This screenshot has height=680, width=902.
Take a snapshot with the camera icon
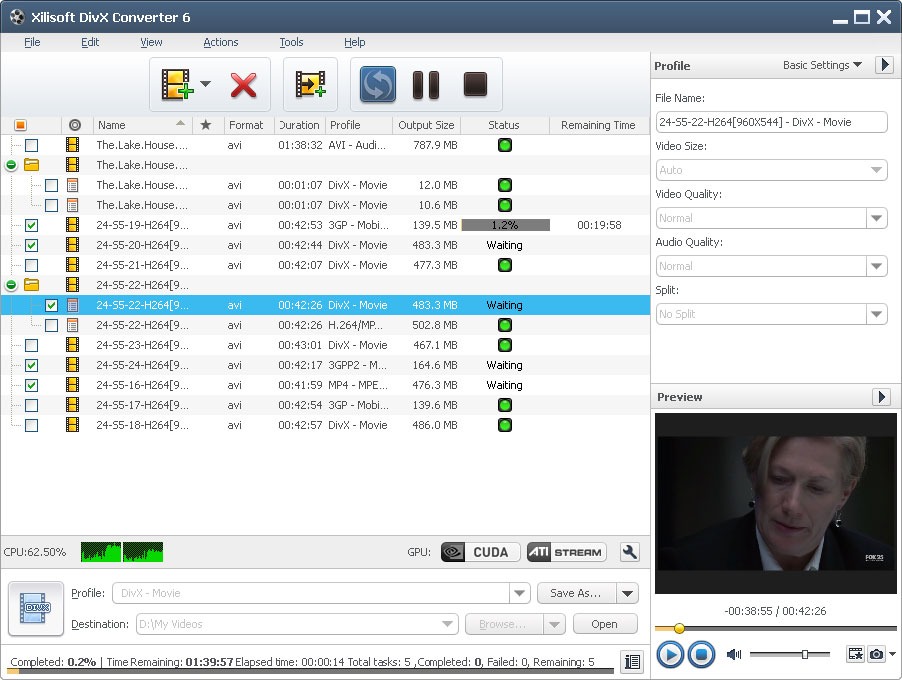876,654
